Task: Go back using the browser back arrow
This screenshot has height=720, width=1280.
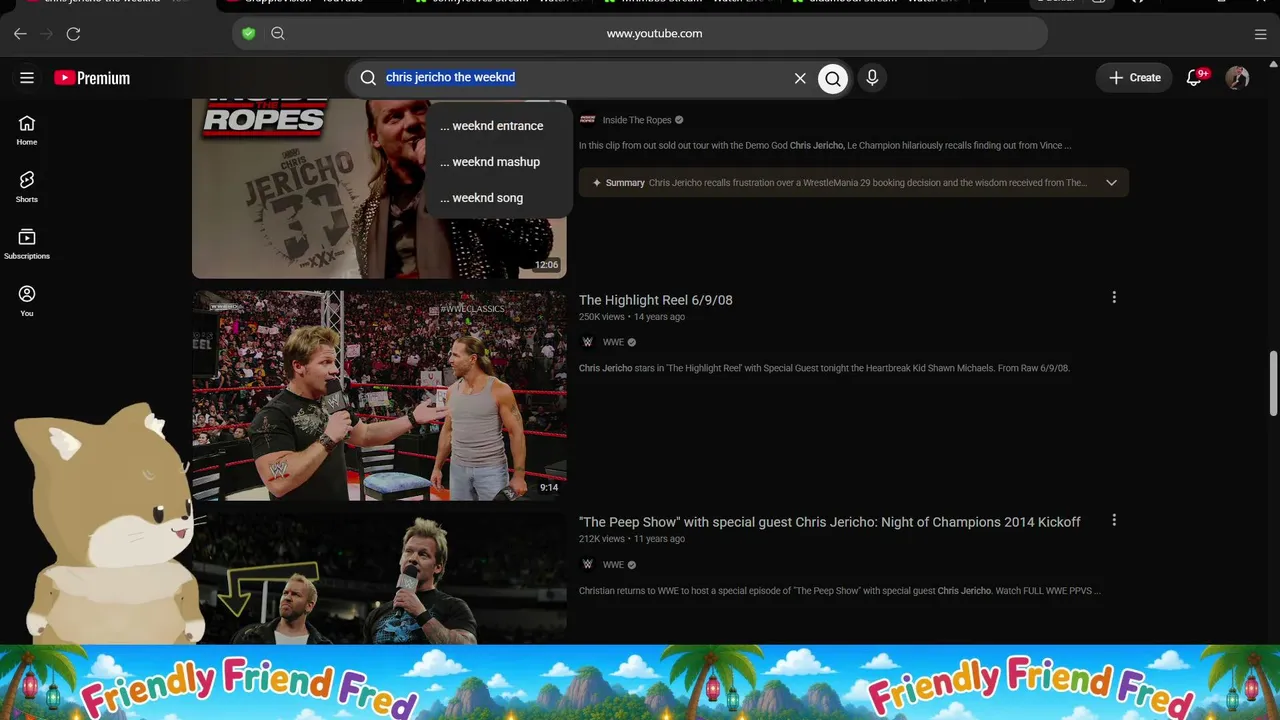Action: (x=20, y=34)
